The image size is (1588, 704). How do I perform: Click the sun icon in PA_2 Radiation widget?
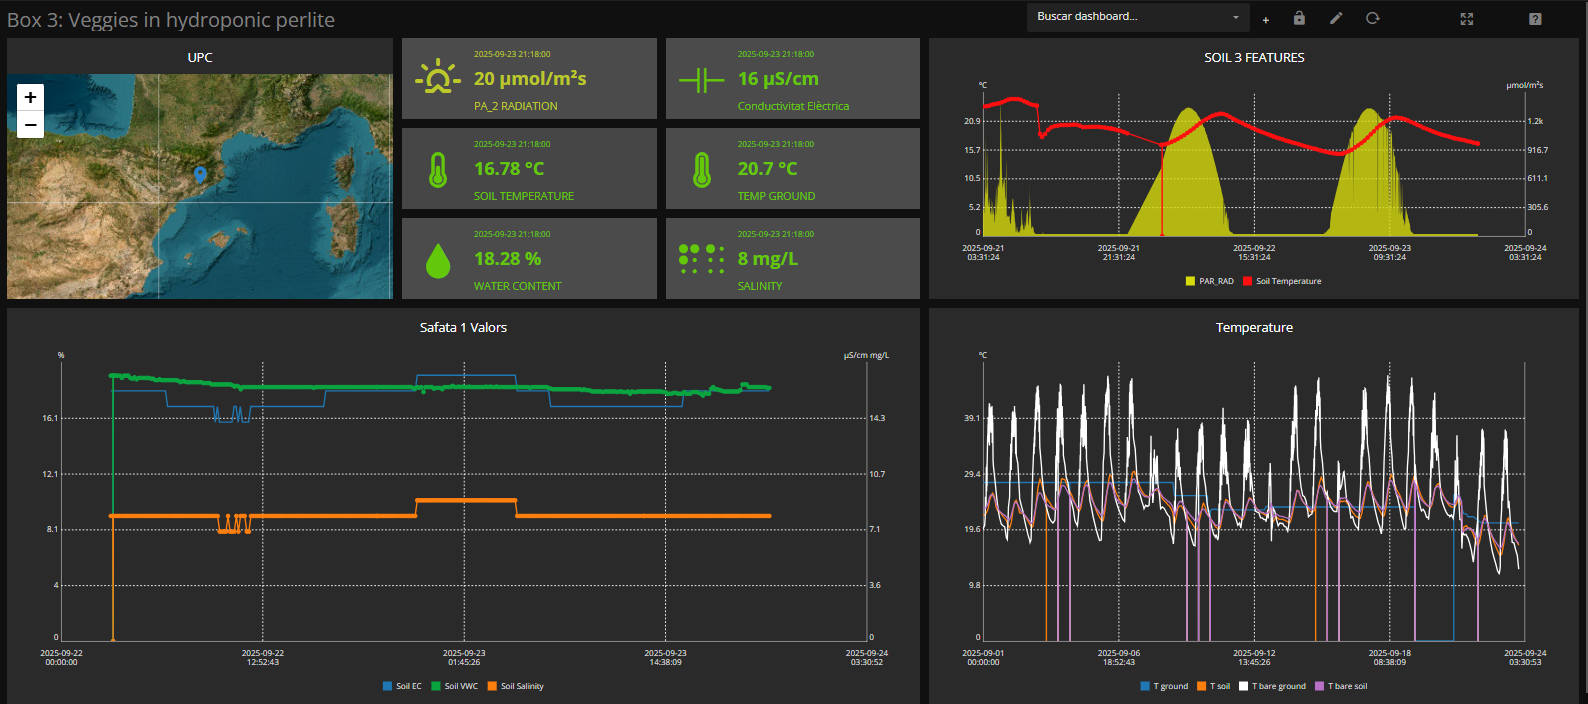pos(437,78)
